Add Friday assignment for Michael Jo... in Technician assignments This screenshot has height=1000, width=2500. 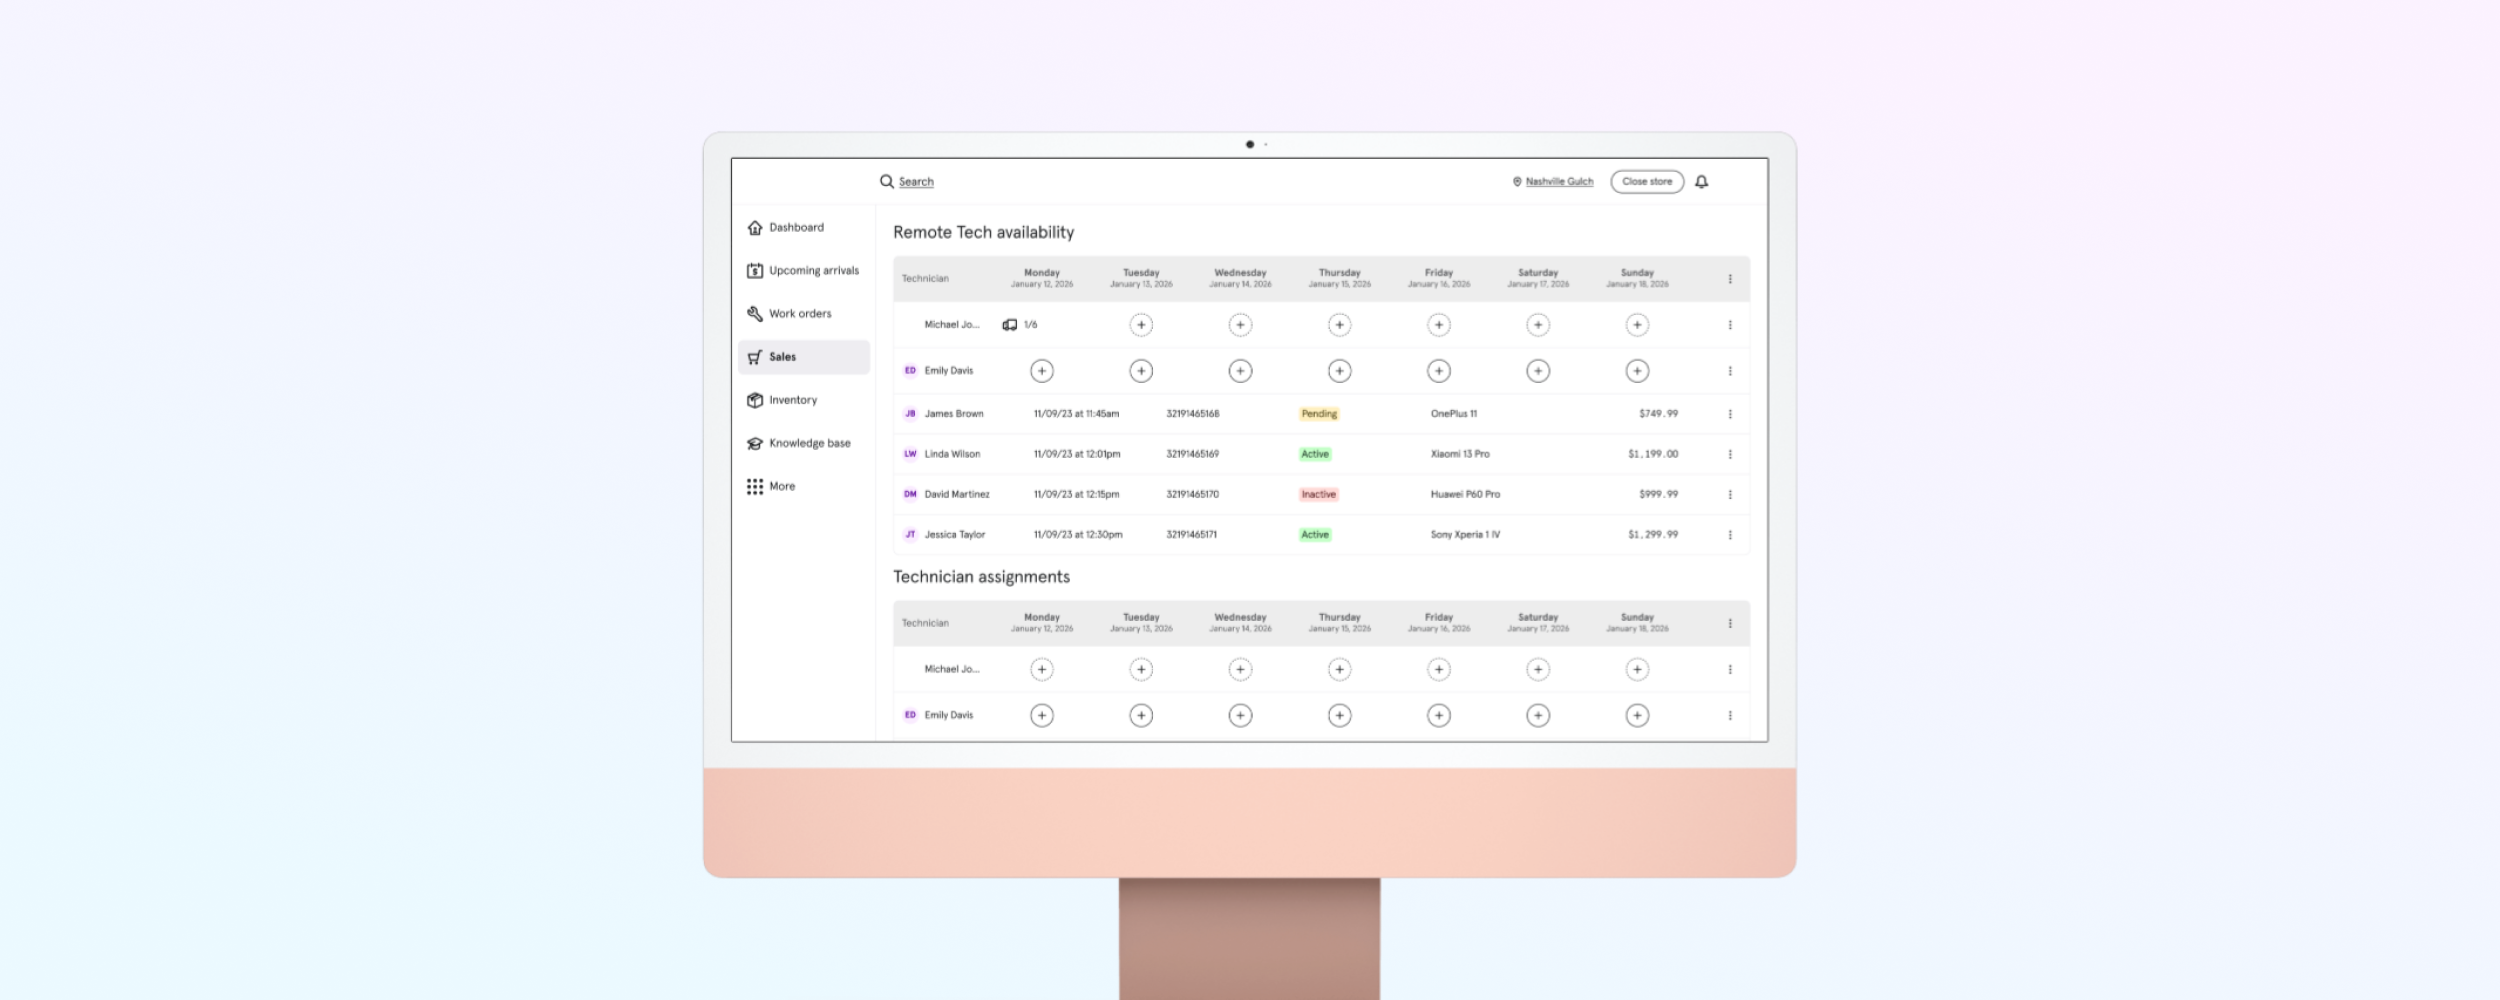[1438, 669]
